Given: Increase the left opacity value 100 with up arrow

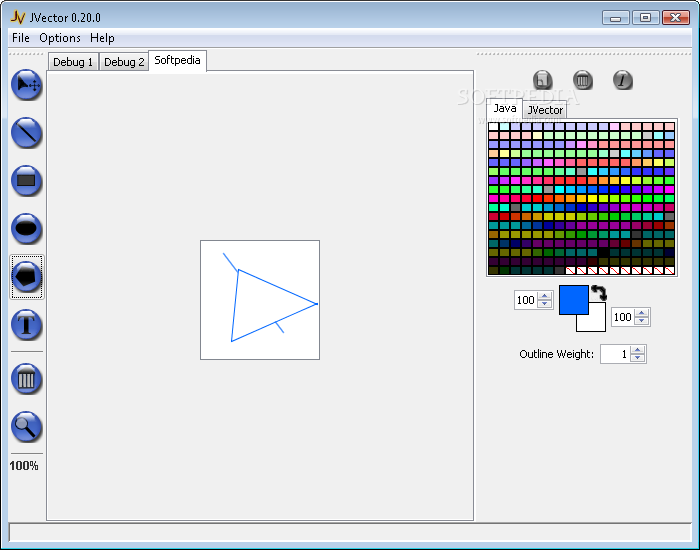Looking at the screenshot, I should coord(544,296).
